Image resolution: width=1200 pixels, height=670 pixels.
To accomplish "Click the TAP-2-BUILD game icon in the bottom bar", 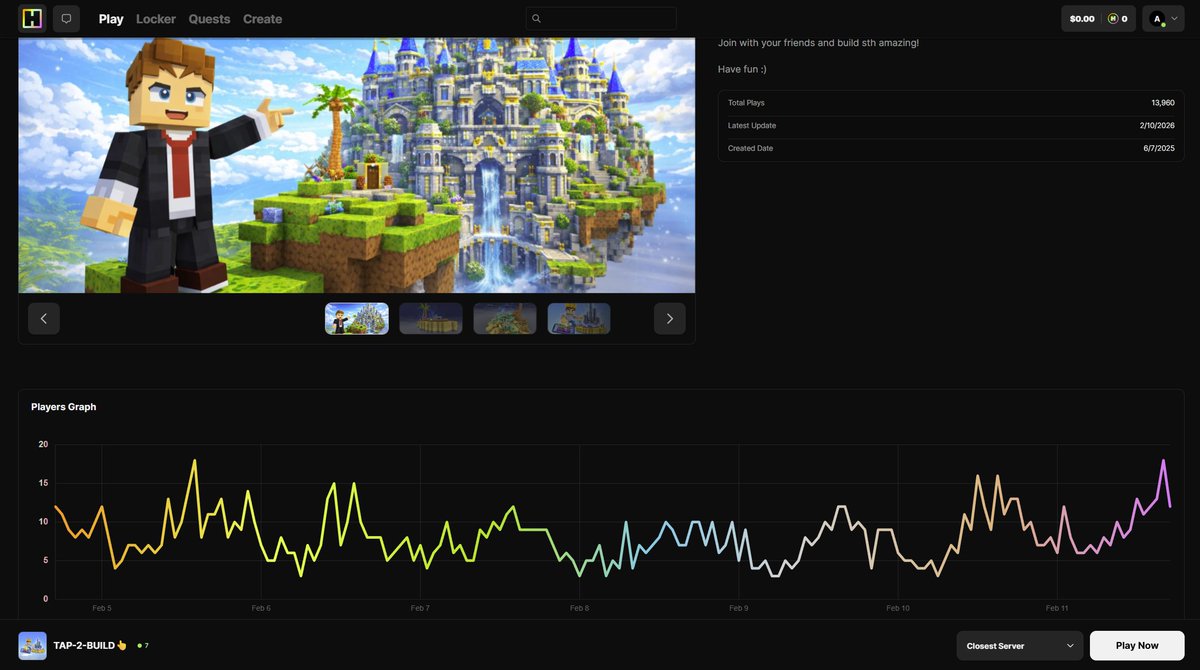I will pyautogui.click(x=33, y=645).
